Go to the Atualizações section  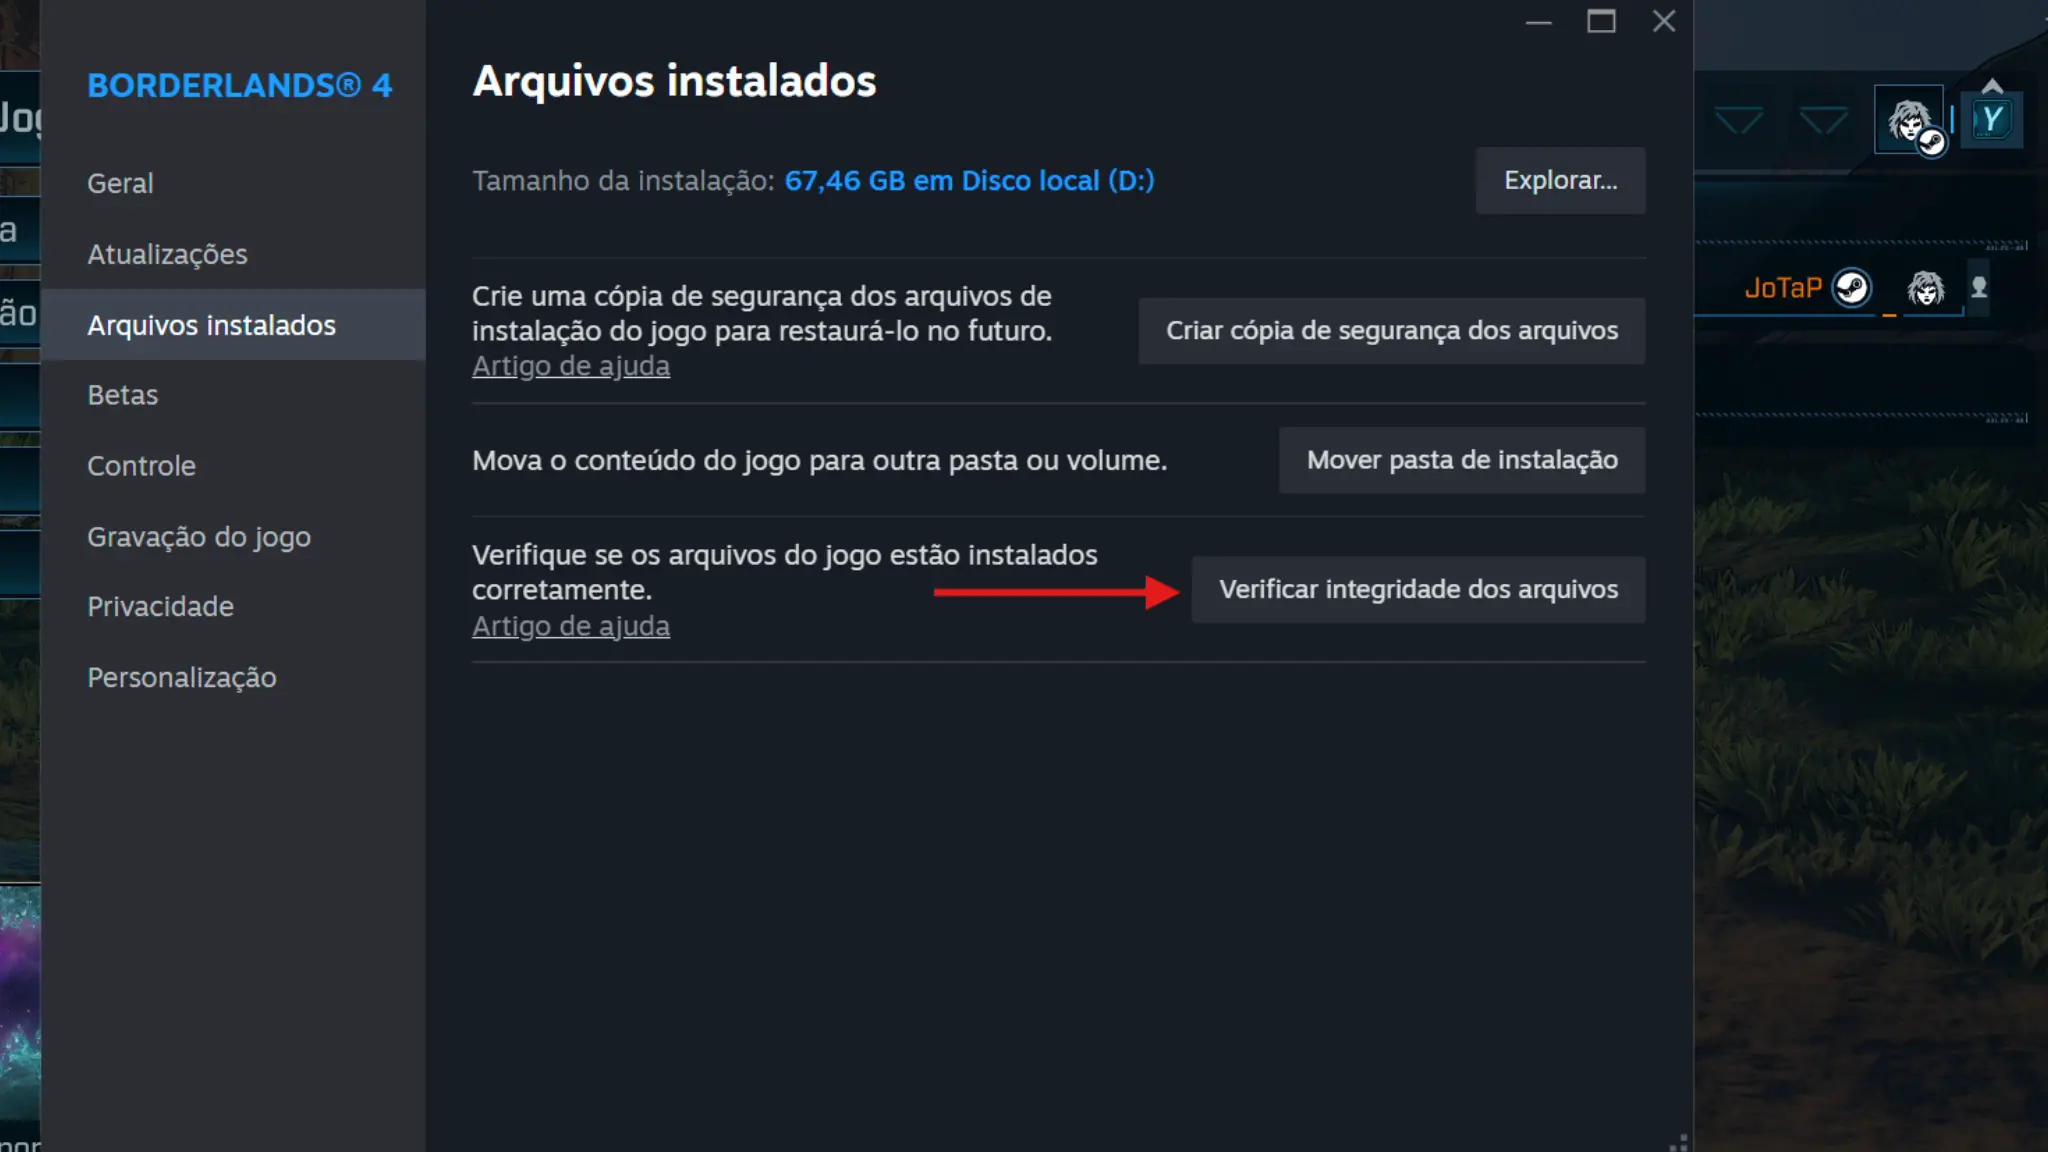pos(167,254)
